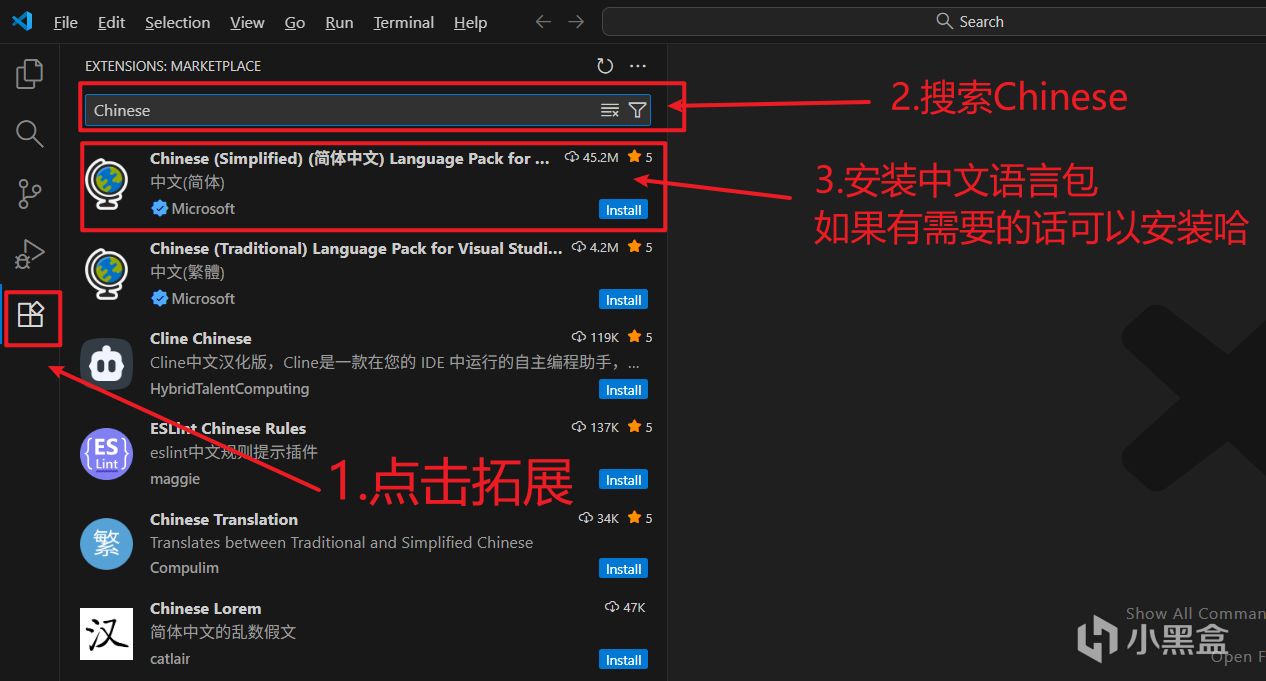Image resolution: width=1266 pixels, height=681 pixels.
Task: Open the Search view in activity bar
Action: [30, 133]
